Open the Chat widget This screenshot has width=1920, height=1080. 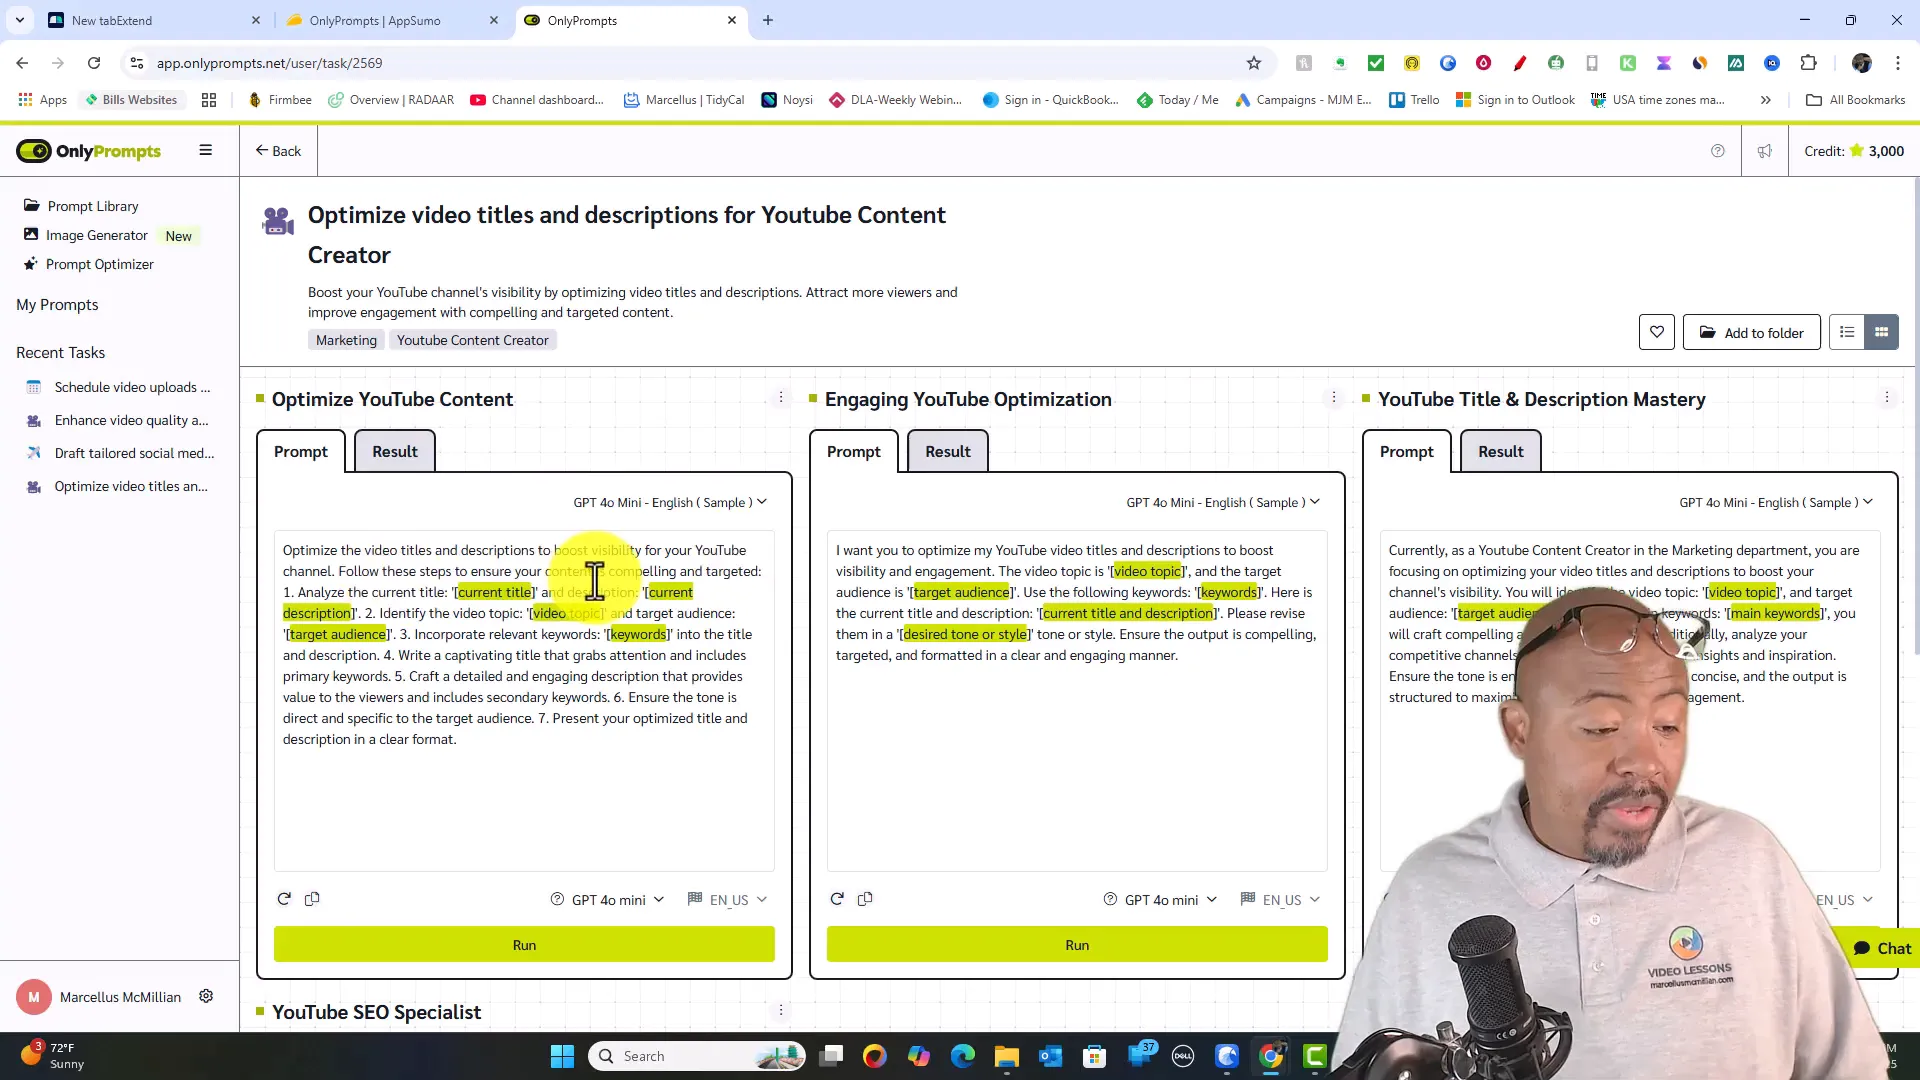(1882, 948)
